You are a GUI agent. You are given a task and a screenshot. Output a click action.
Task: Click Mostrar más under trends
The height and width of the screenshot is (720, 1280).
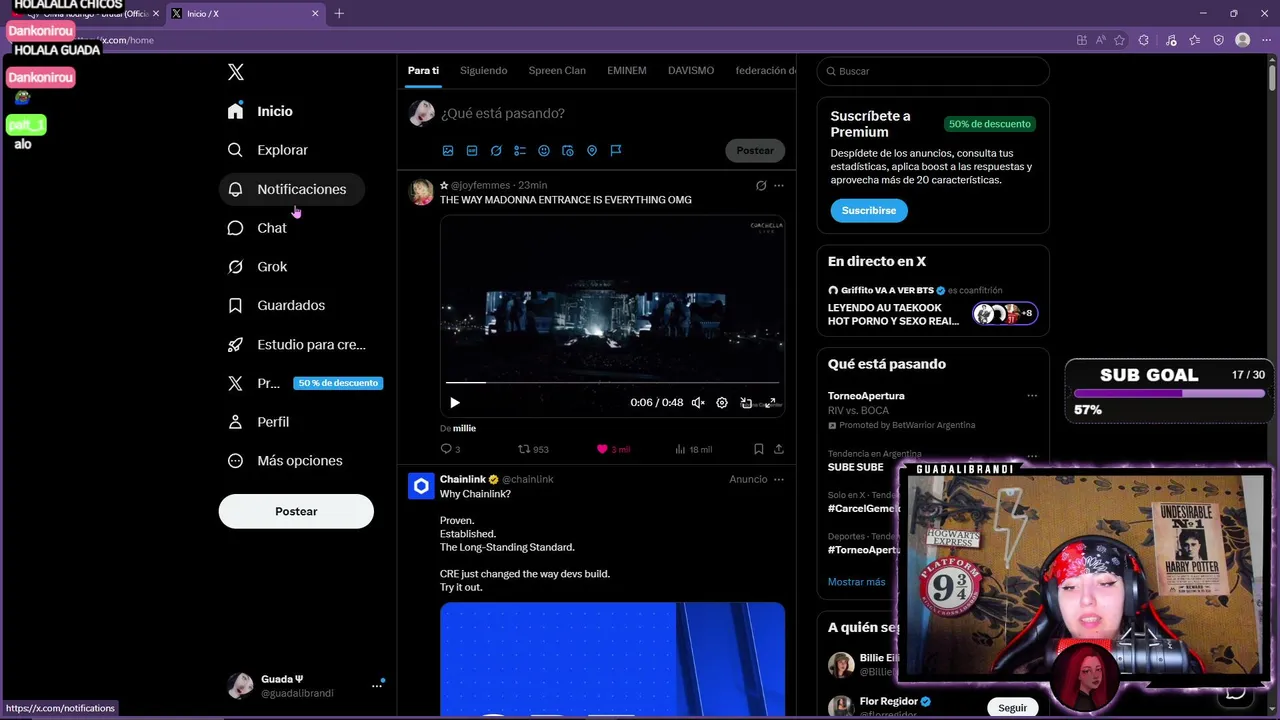[856, 582]
